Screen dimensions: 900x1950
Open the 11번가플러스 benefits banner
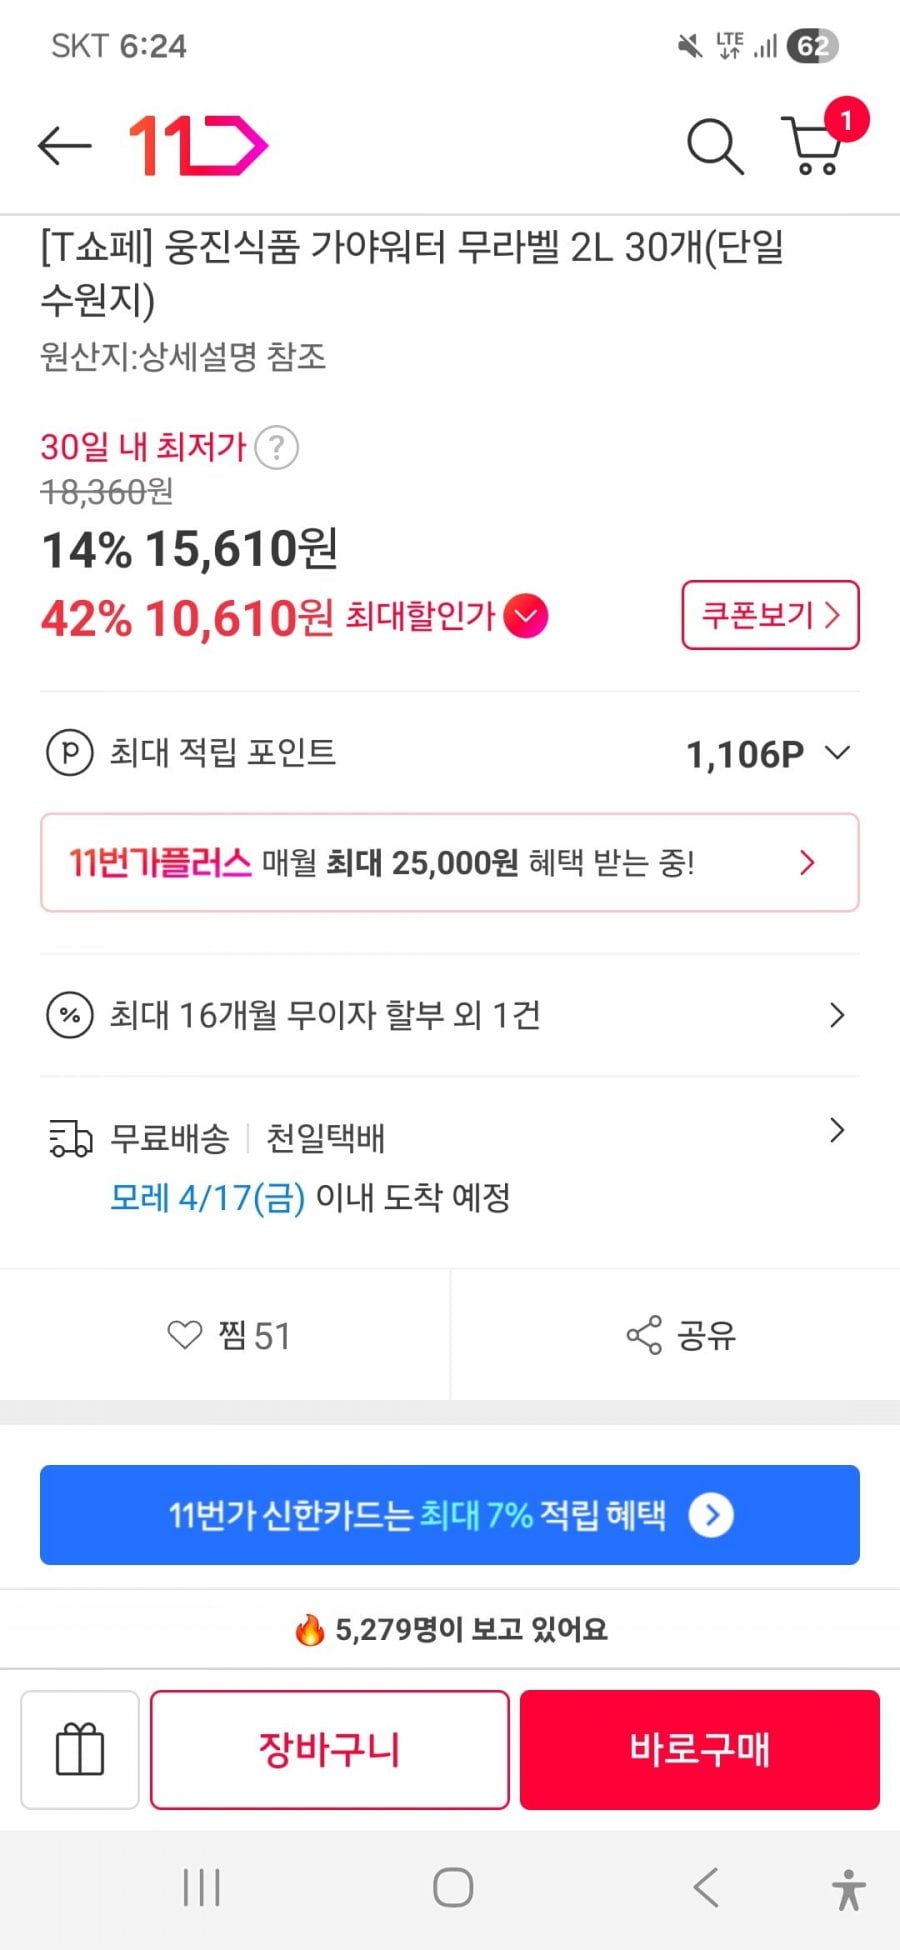[x=449, y=862]
